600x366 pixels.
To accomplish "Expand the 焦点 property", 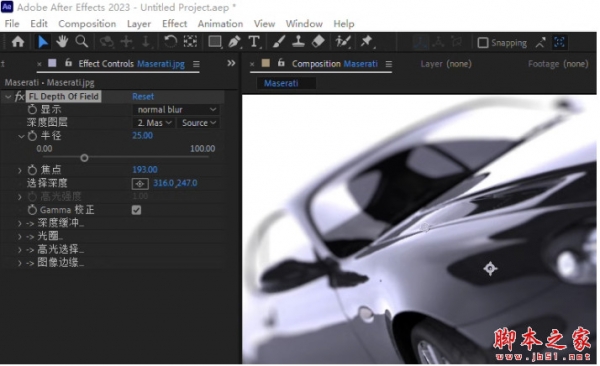I will [x=20, y=170].
